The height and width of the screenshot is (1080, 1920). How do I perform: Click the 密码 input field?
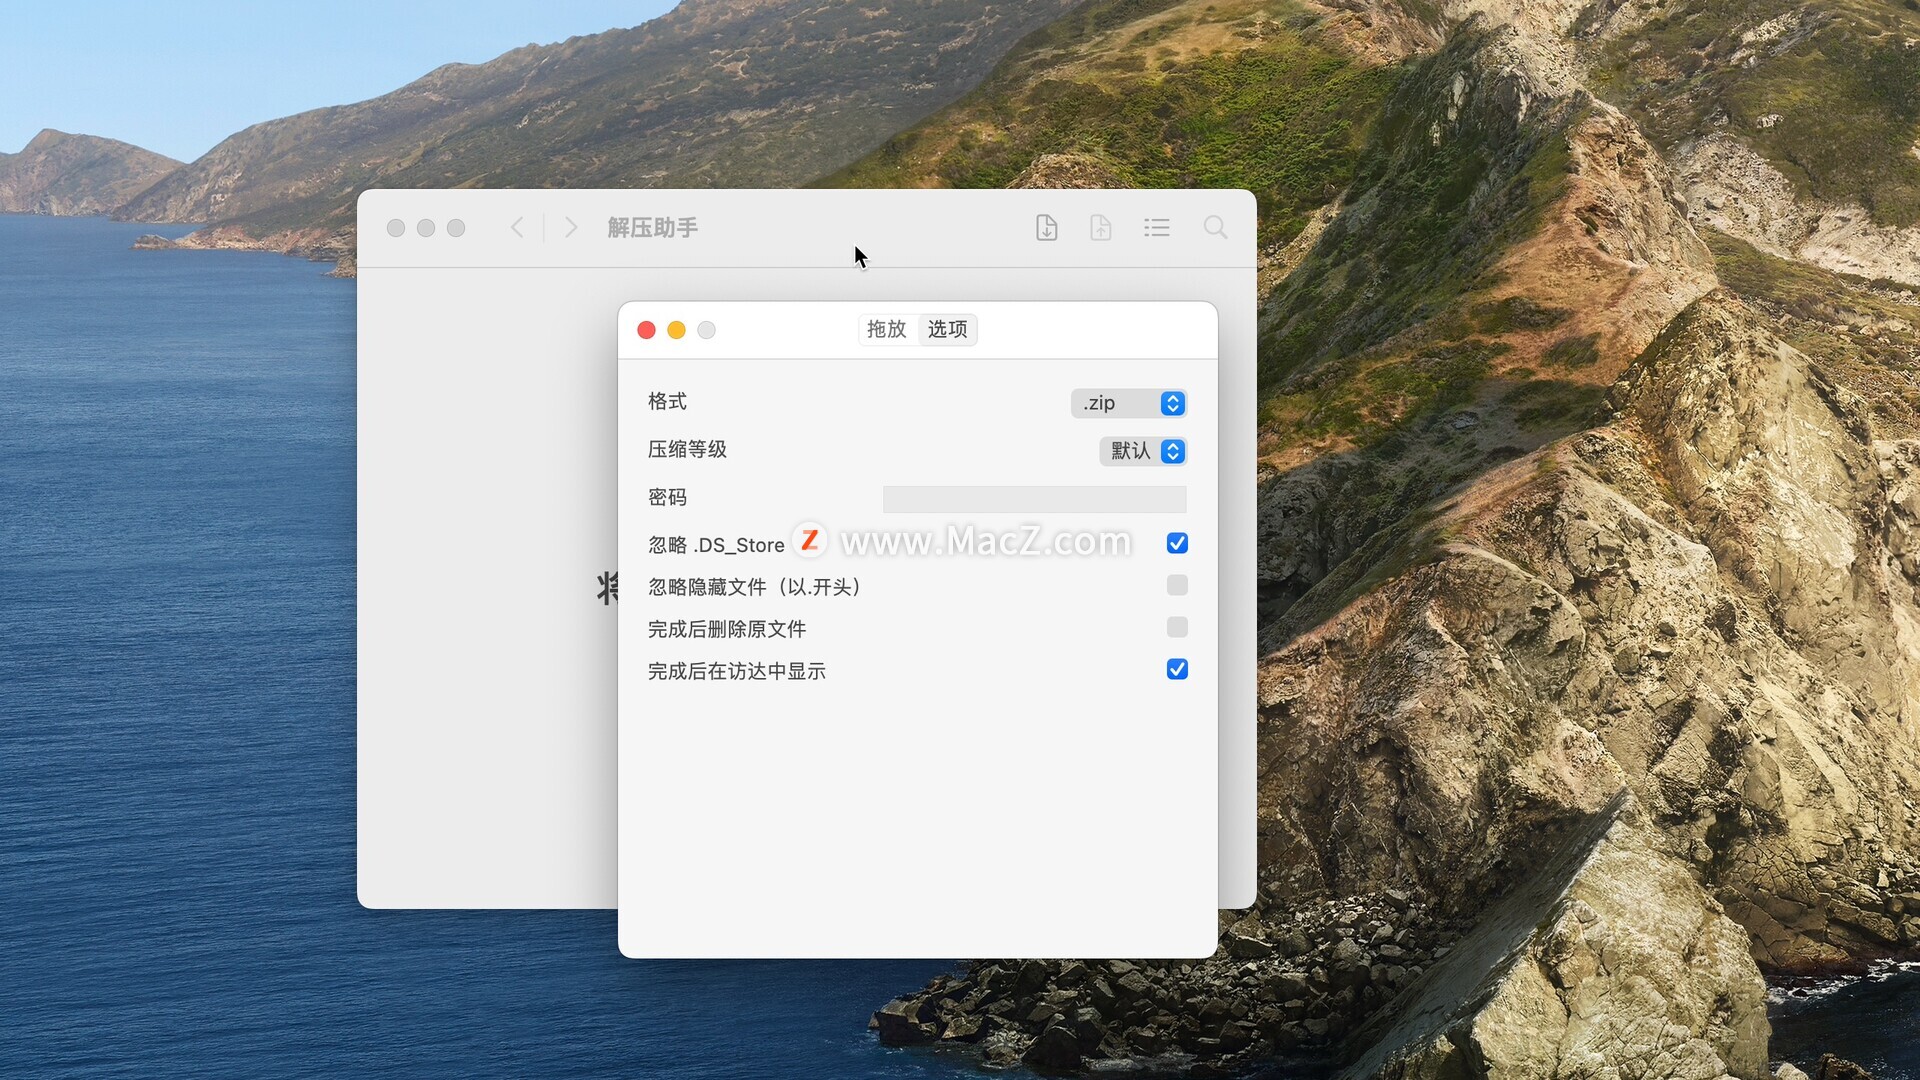coord(1034,499)
